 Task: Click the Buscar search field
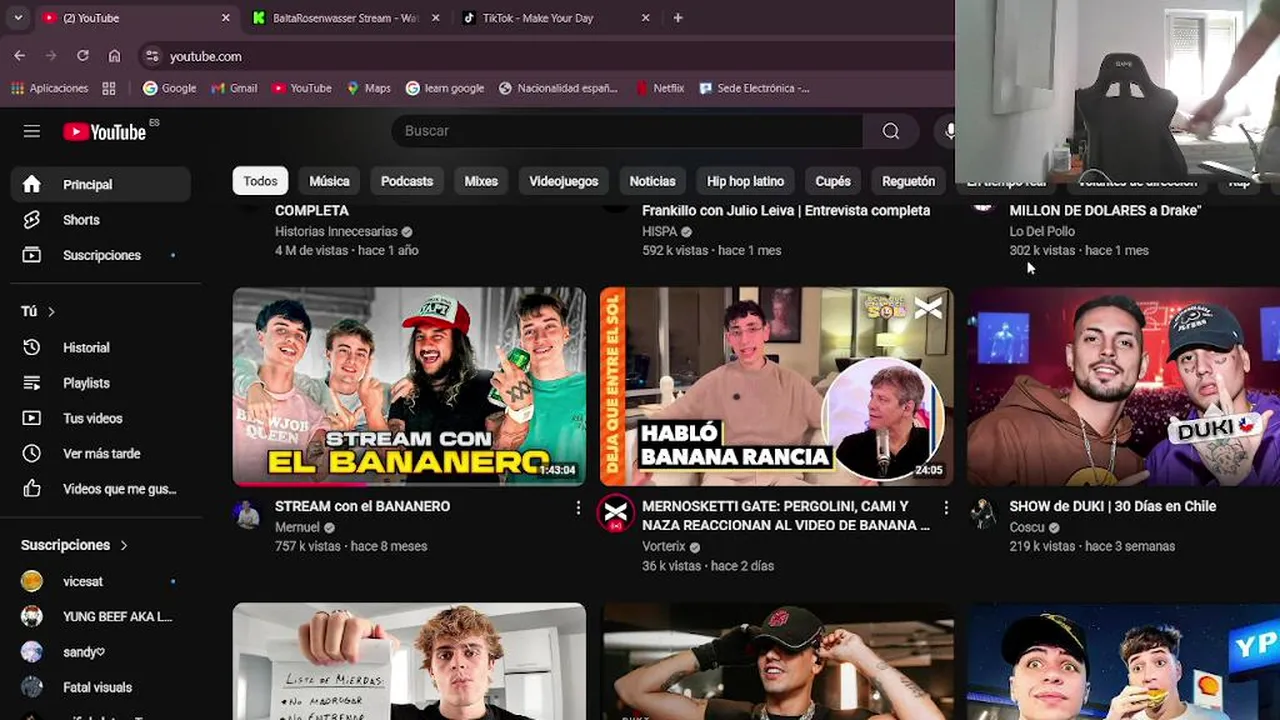tap(627, 131)
